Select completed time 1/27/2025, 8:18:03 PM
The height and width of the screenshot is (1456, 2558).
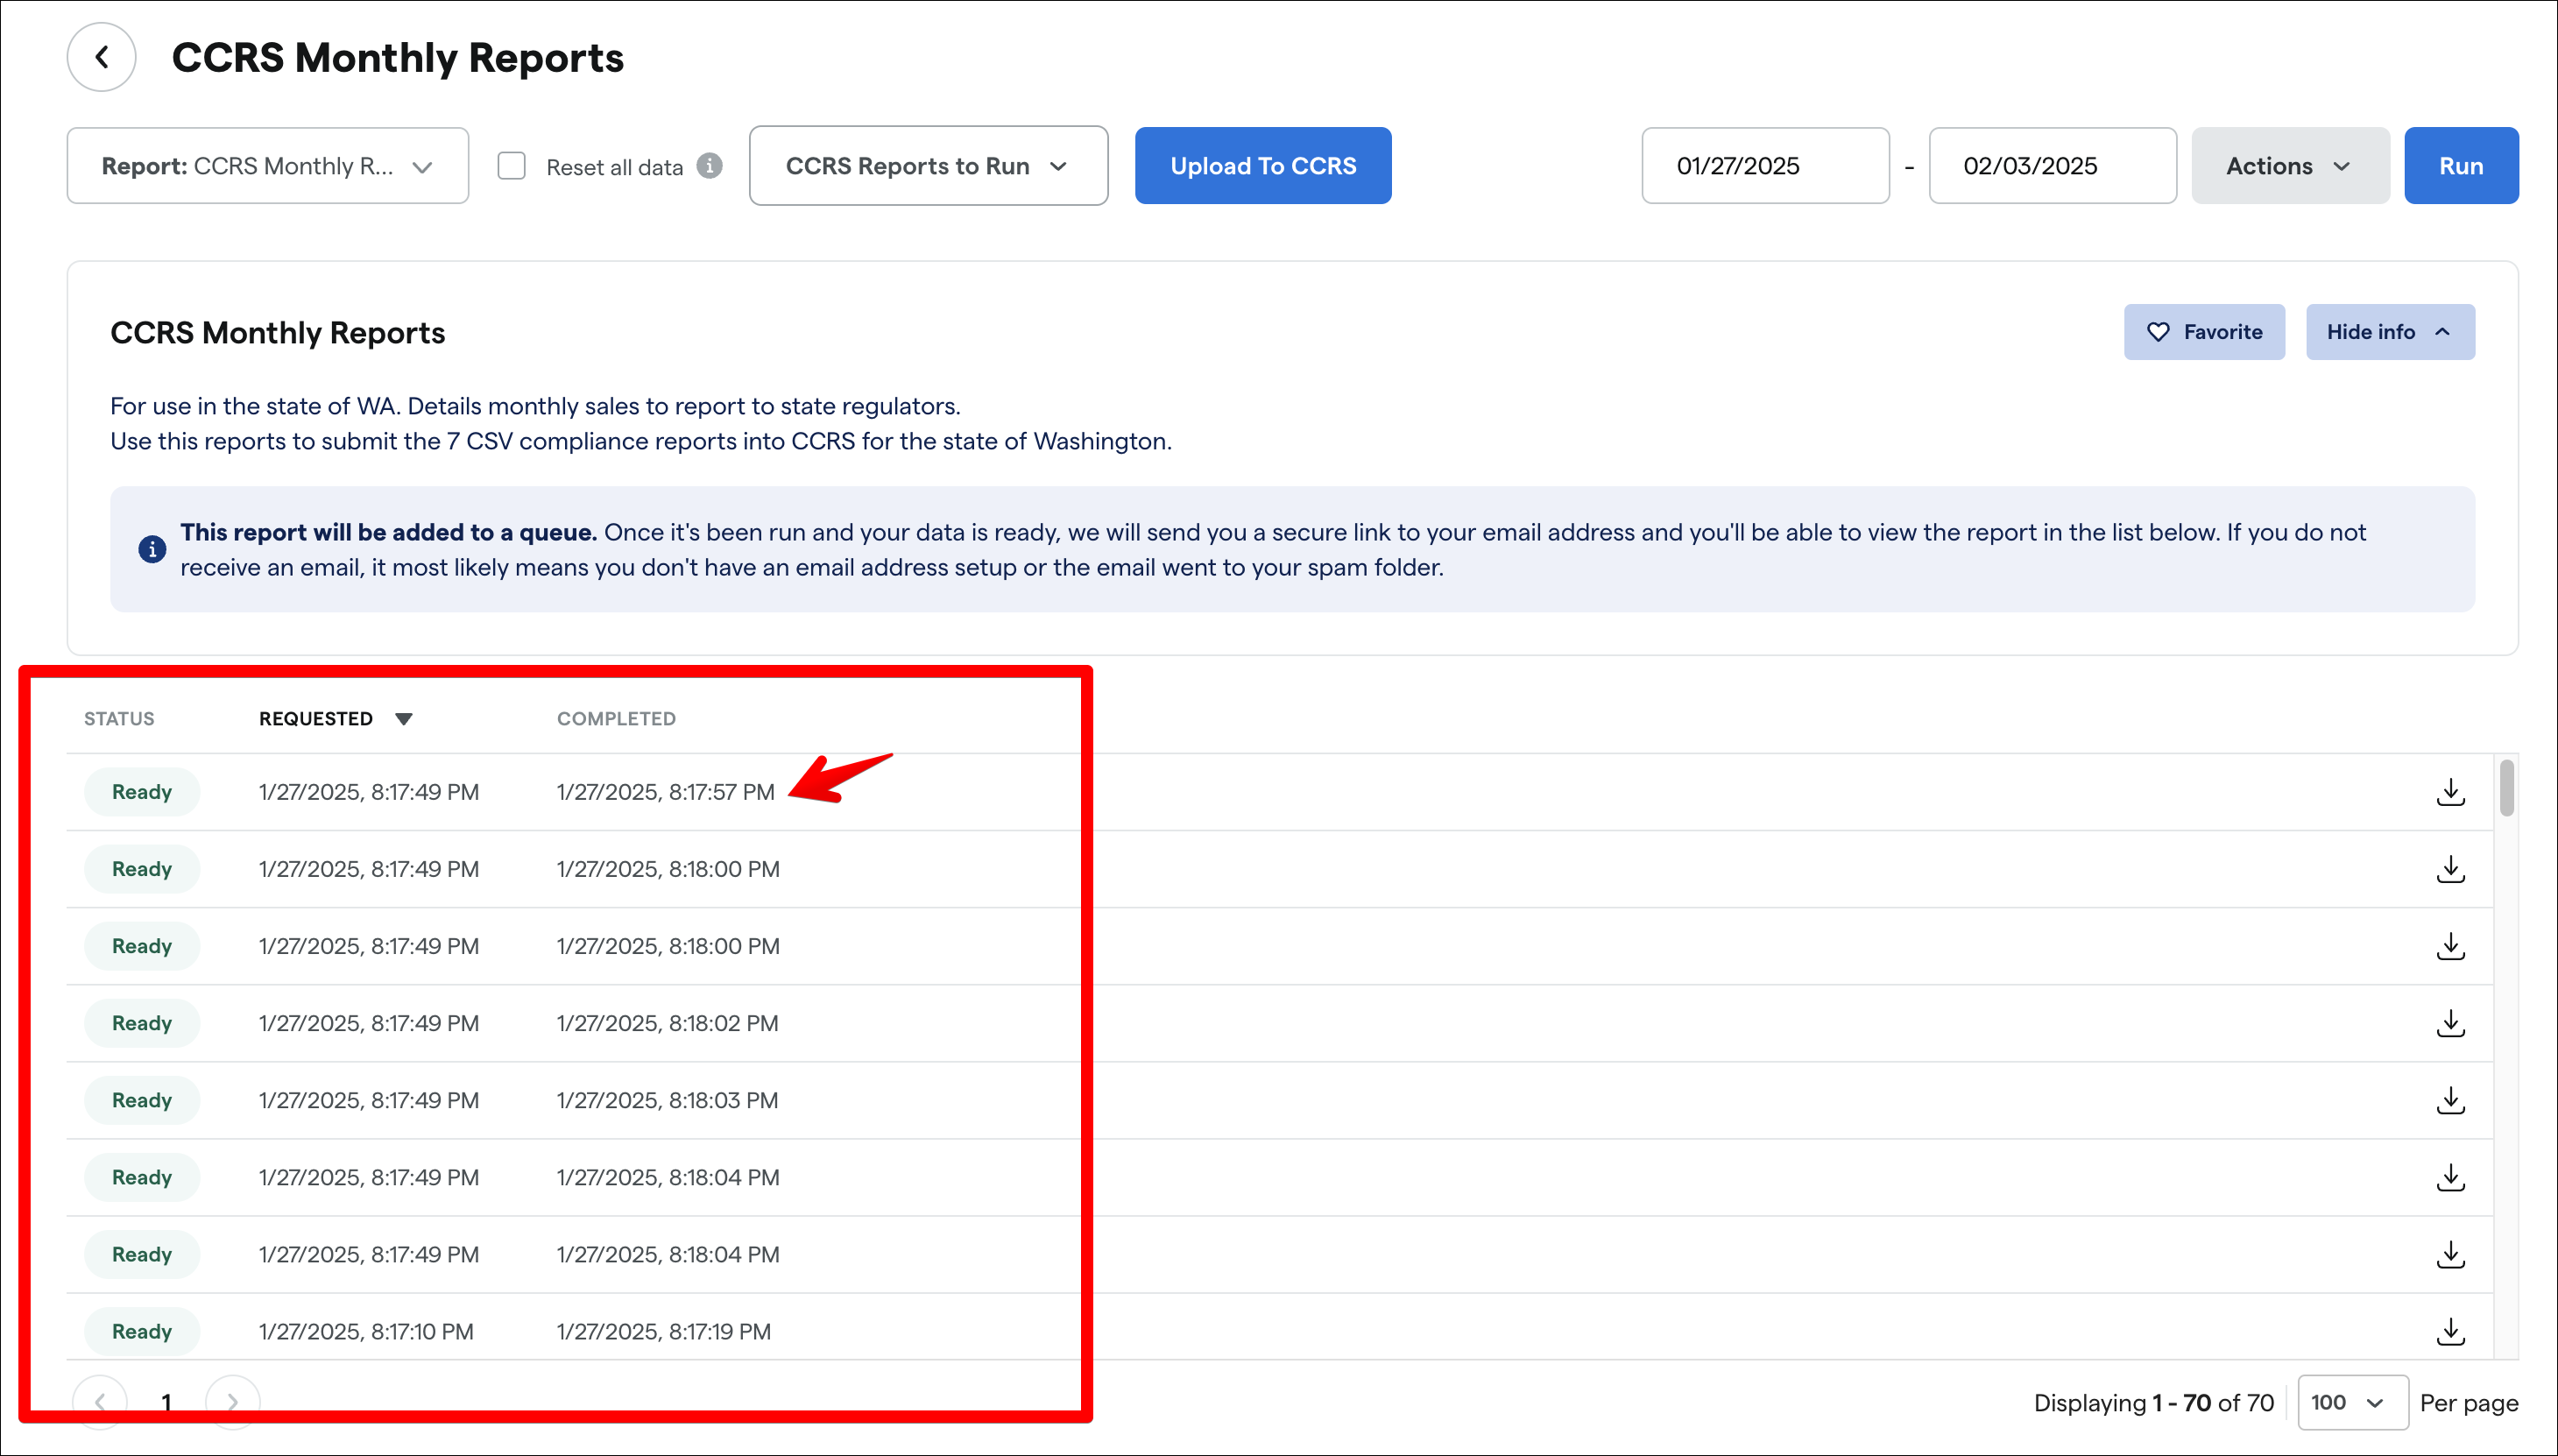pyautogui.click(x=668, y=1100)
